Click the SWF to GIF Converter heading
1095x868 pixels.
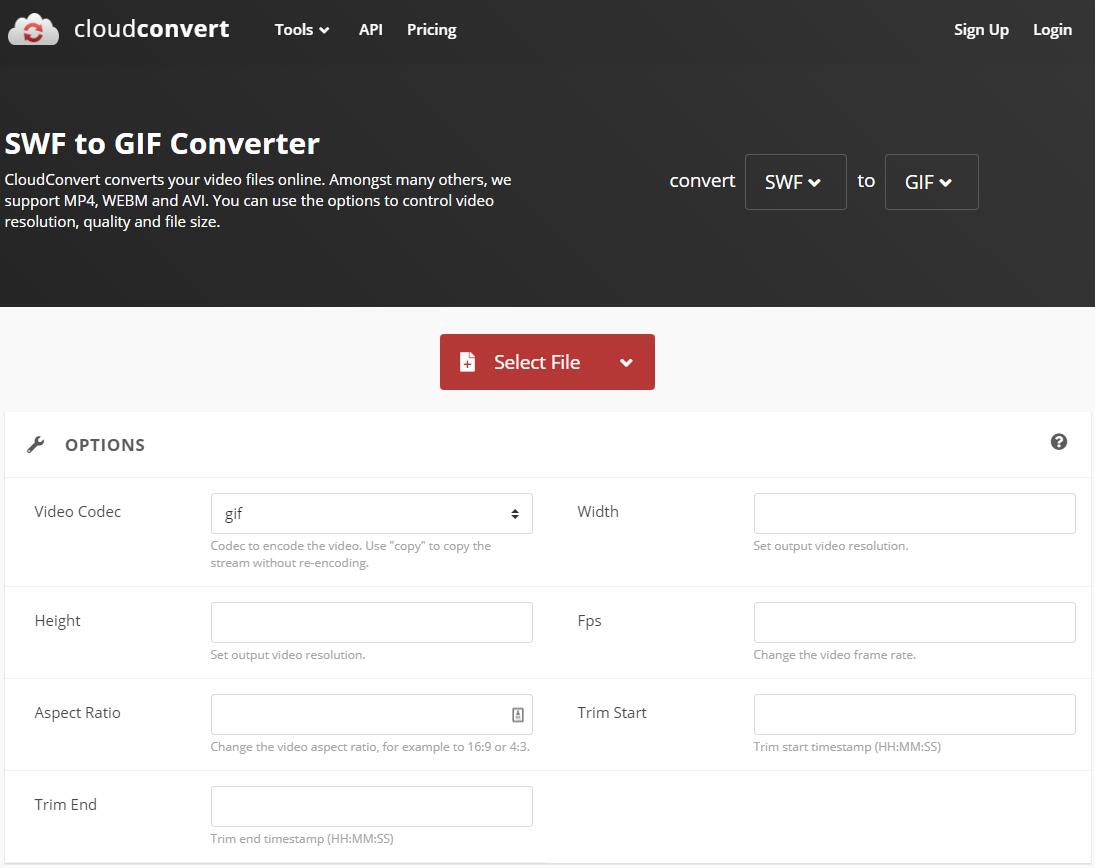162,144
